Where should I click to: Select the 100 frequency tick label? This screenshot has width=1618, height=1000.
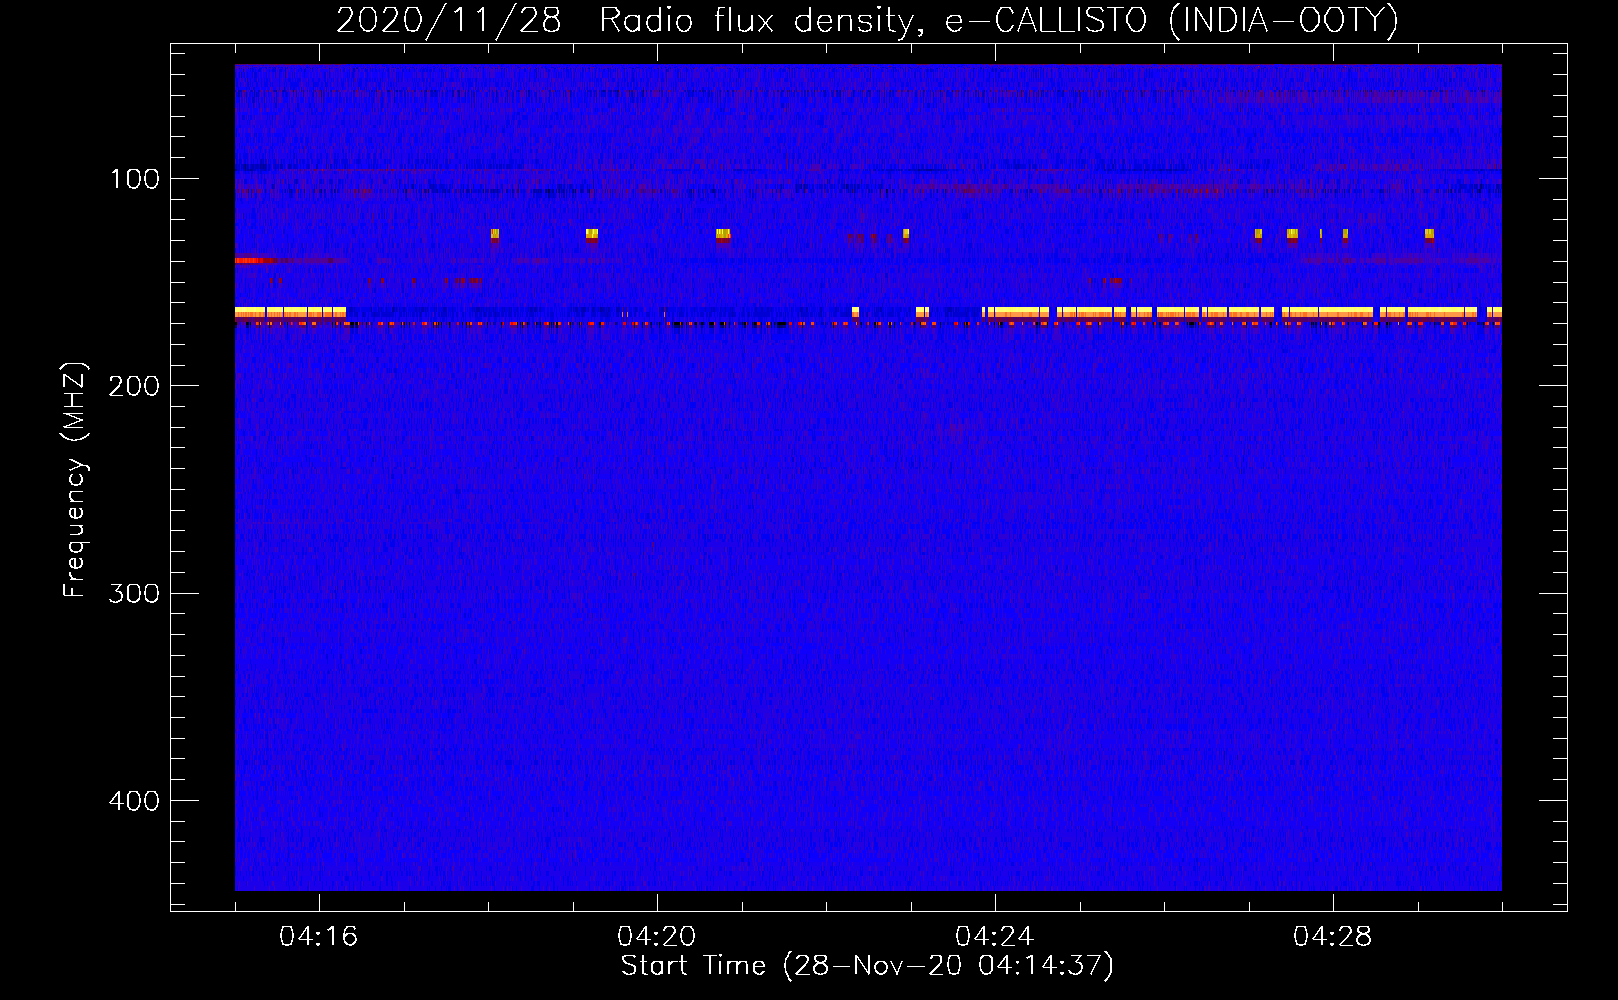tap(135, 179)
